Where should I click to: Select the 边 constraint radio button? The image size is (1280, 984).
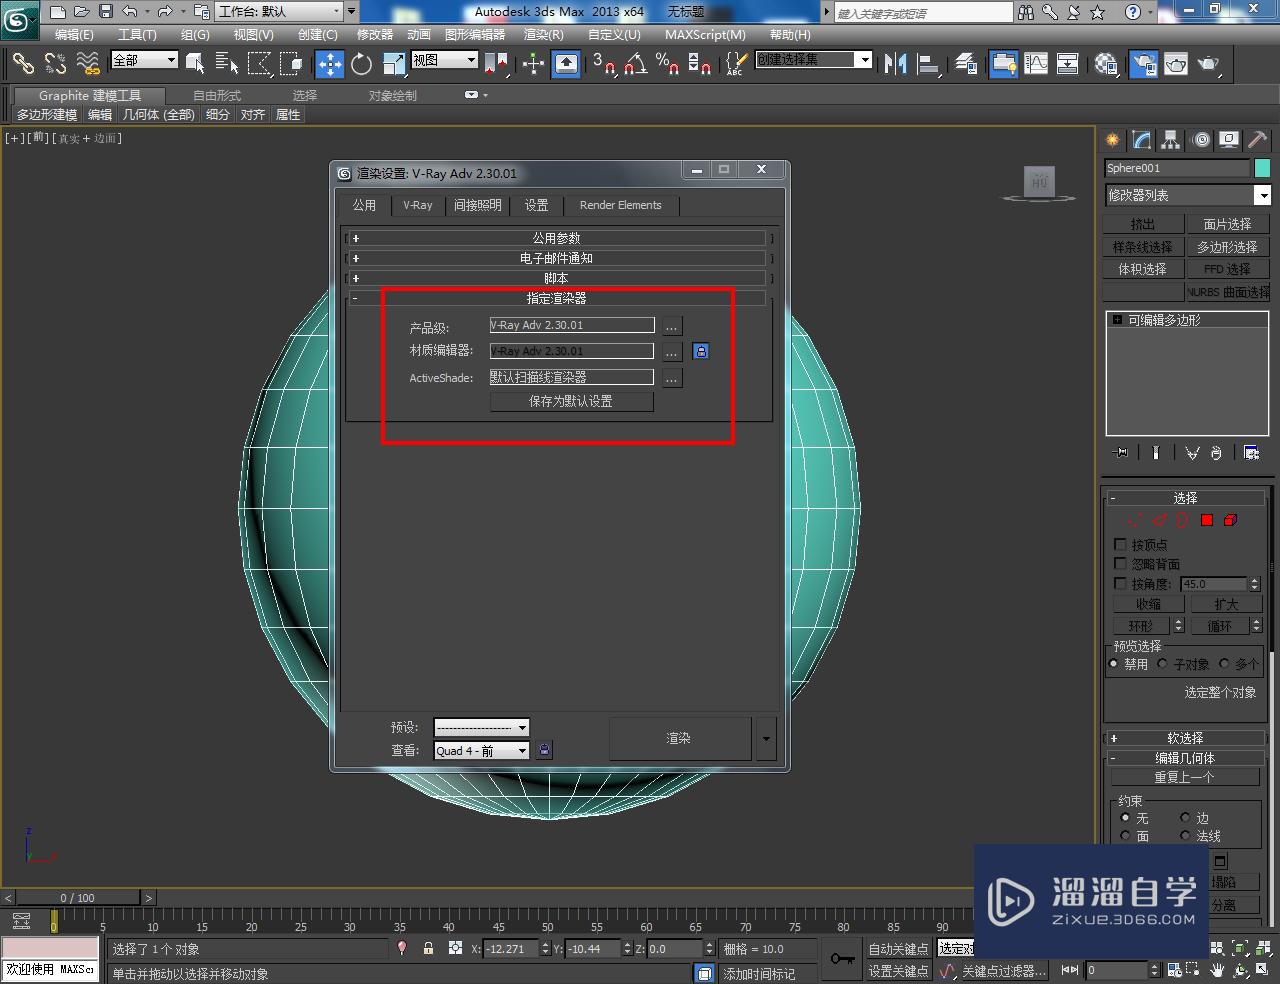point(1185,817)
